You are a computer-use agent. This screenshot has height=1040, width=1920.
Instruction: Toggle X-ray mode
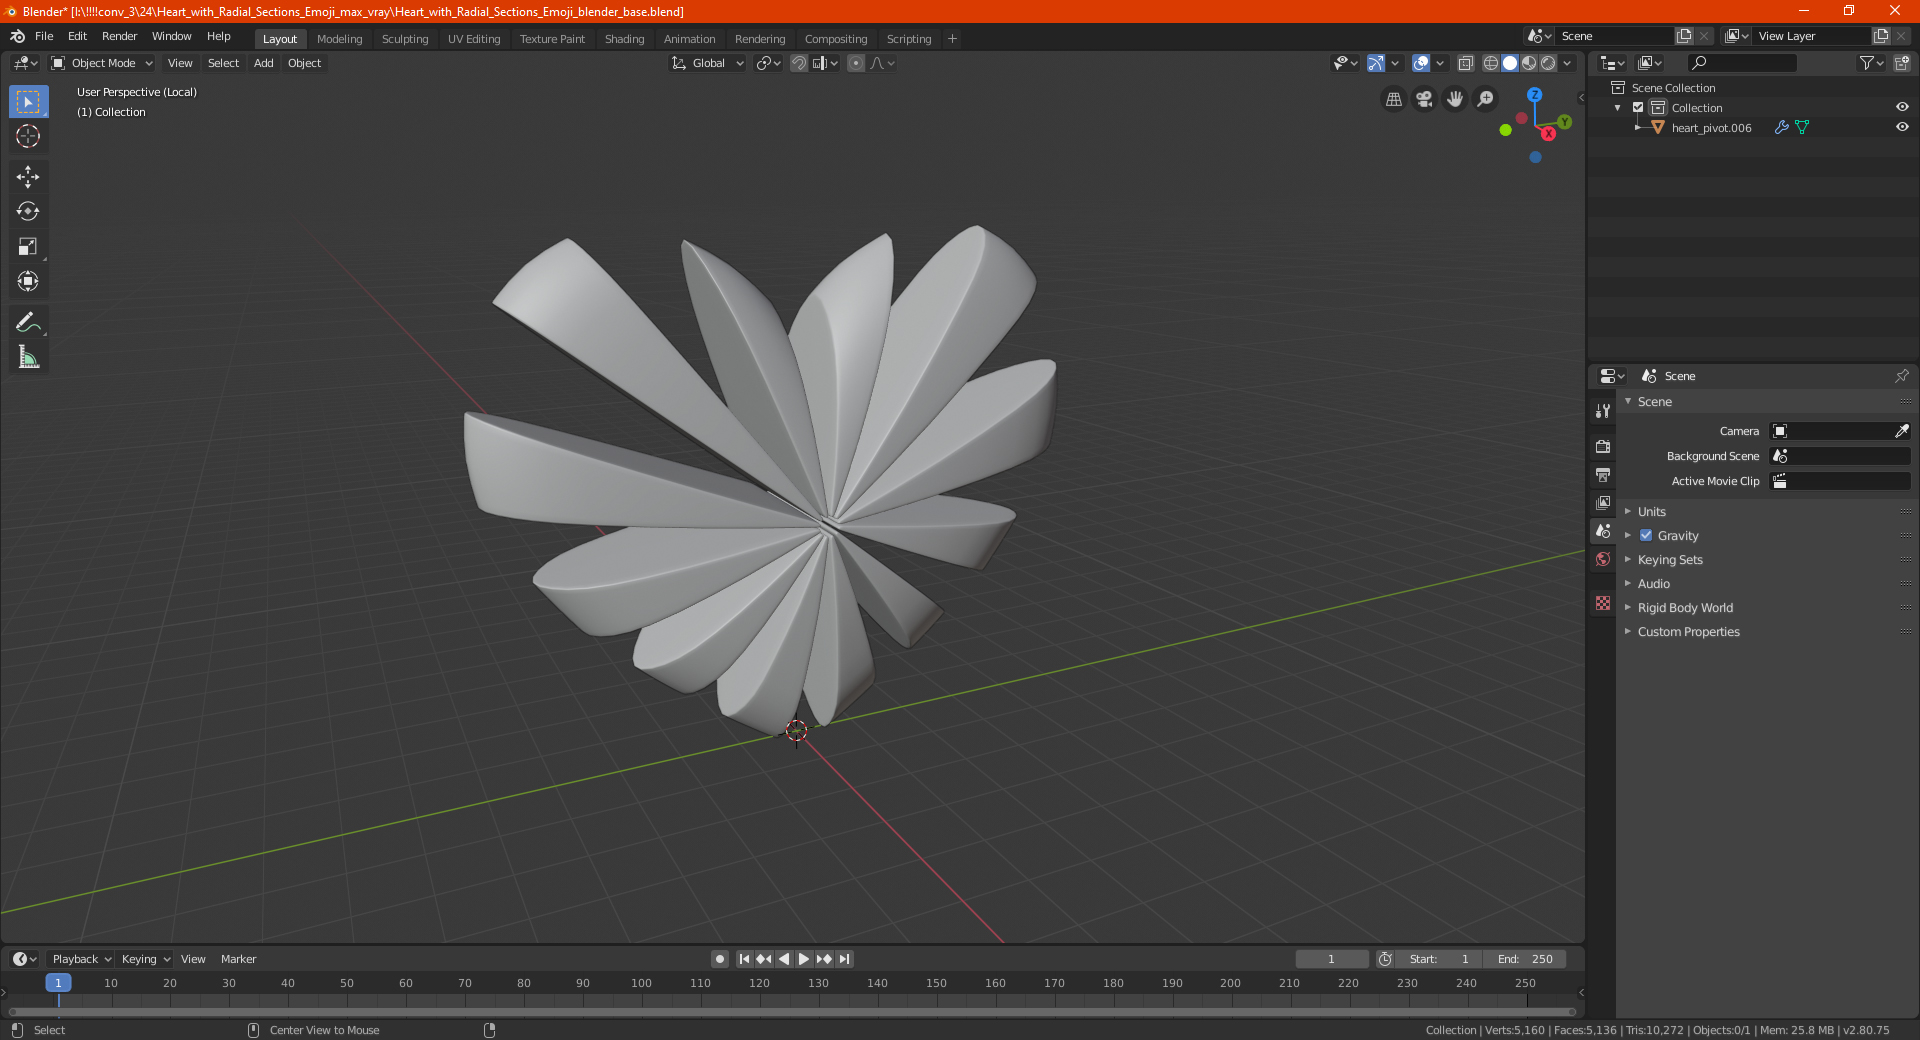pos(1465,63)
